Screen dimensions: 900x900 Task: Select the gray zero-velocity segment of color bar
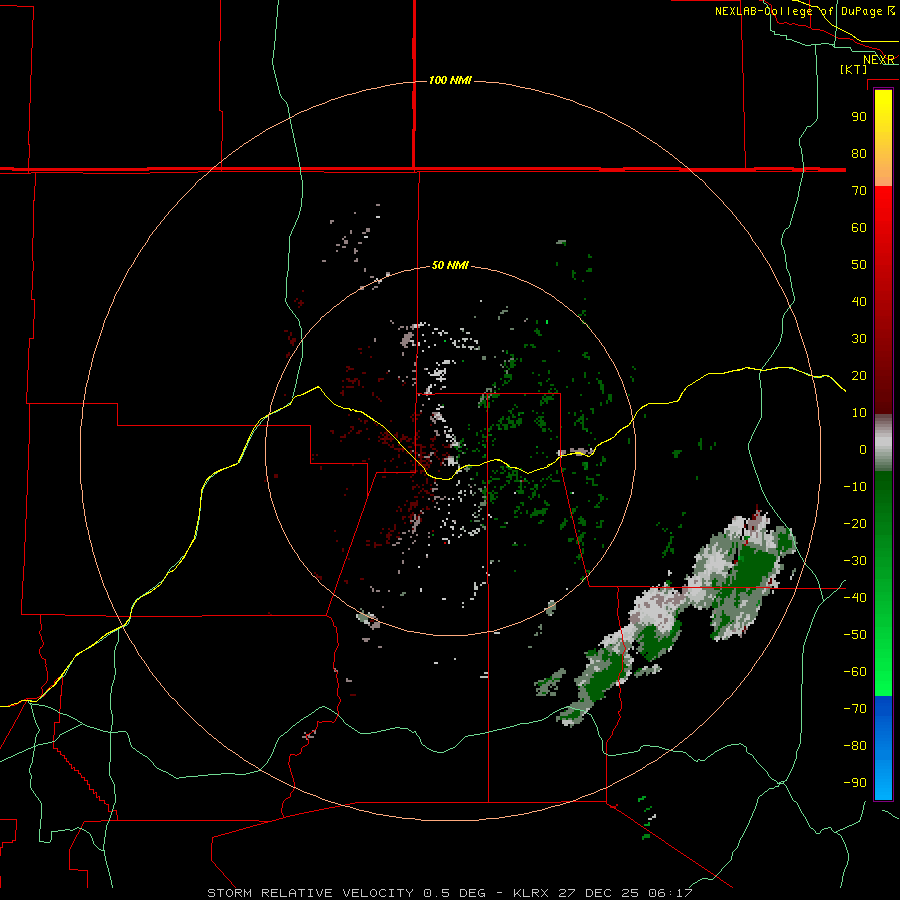[x=883, y=443]
